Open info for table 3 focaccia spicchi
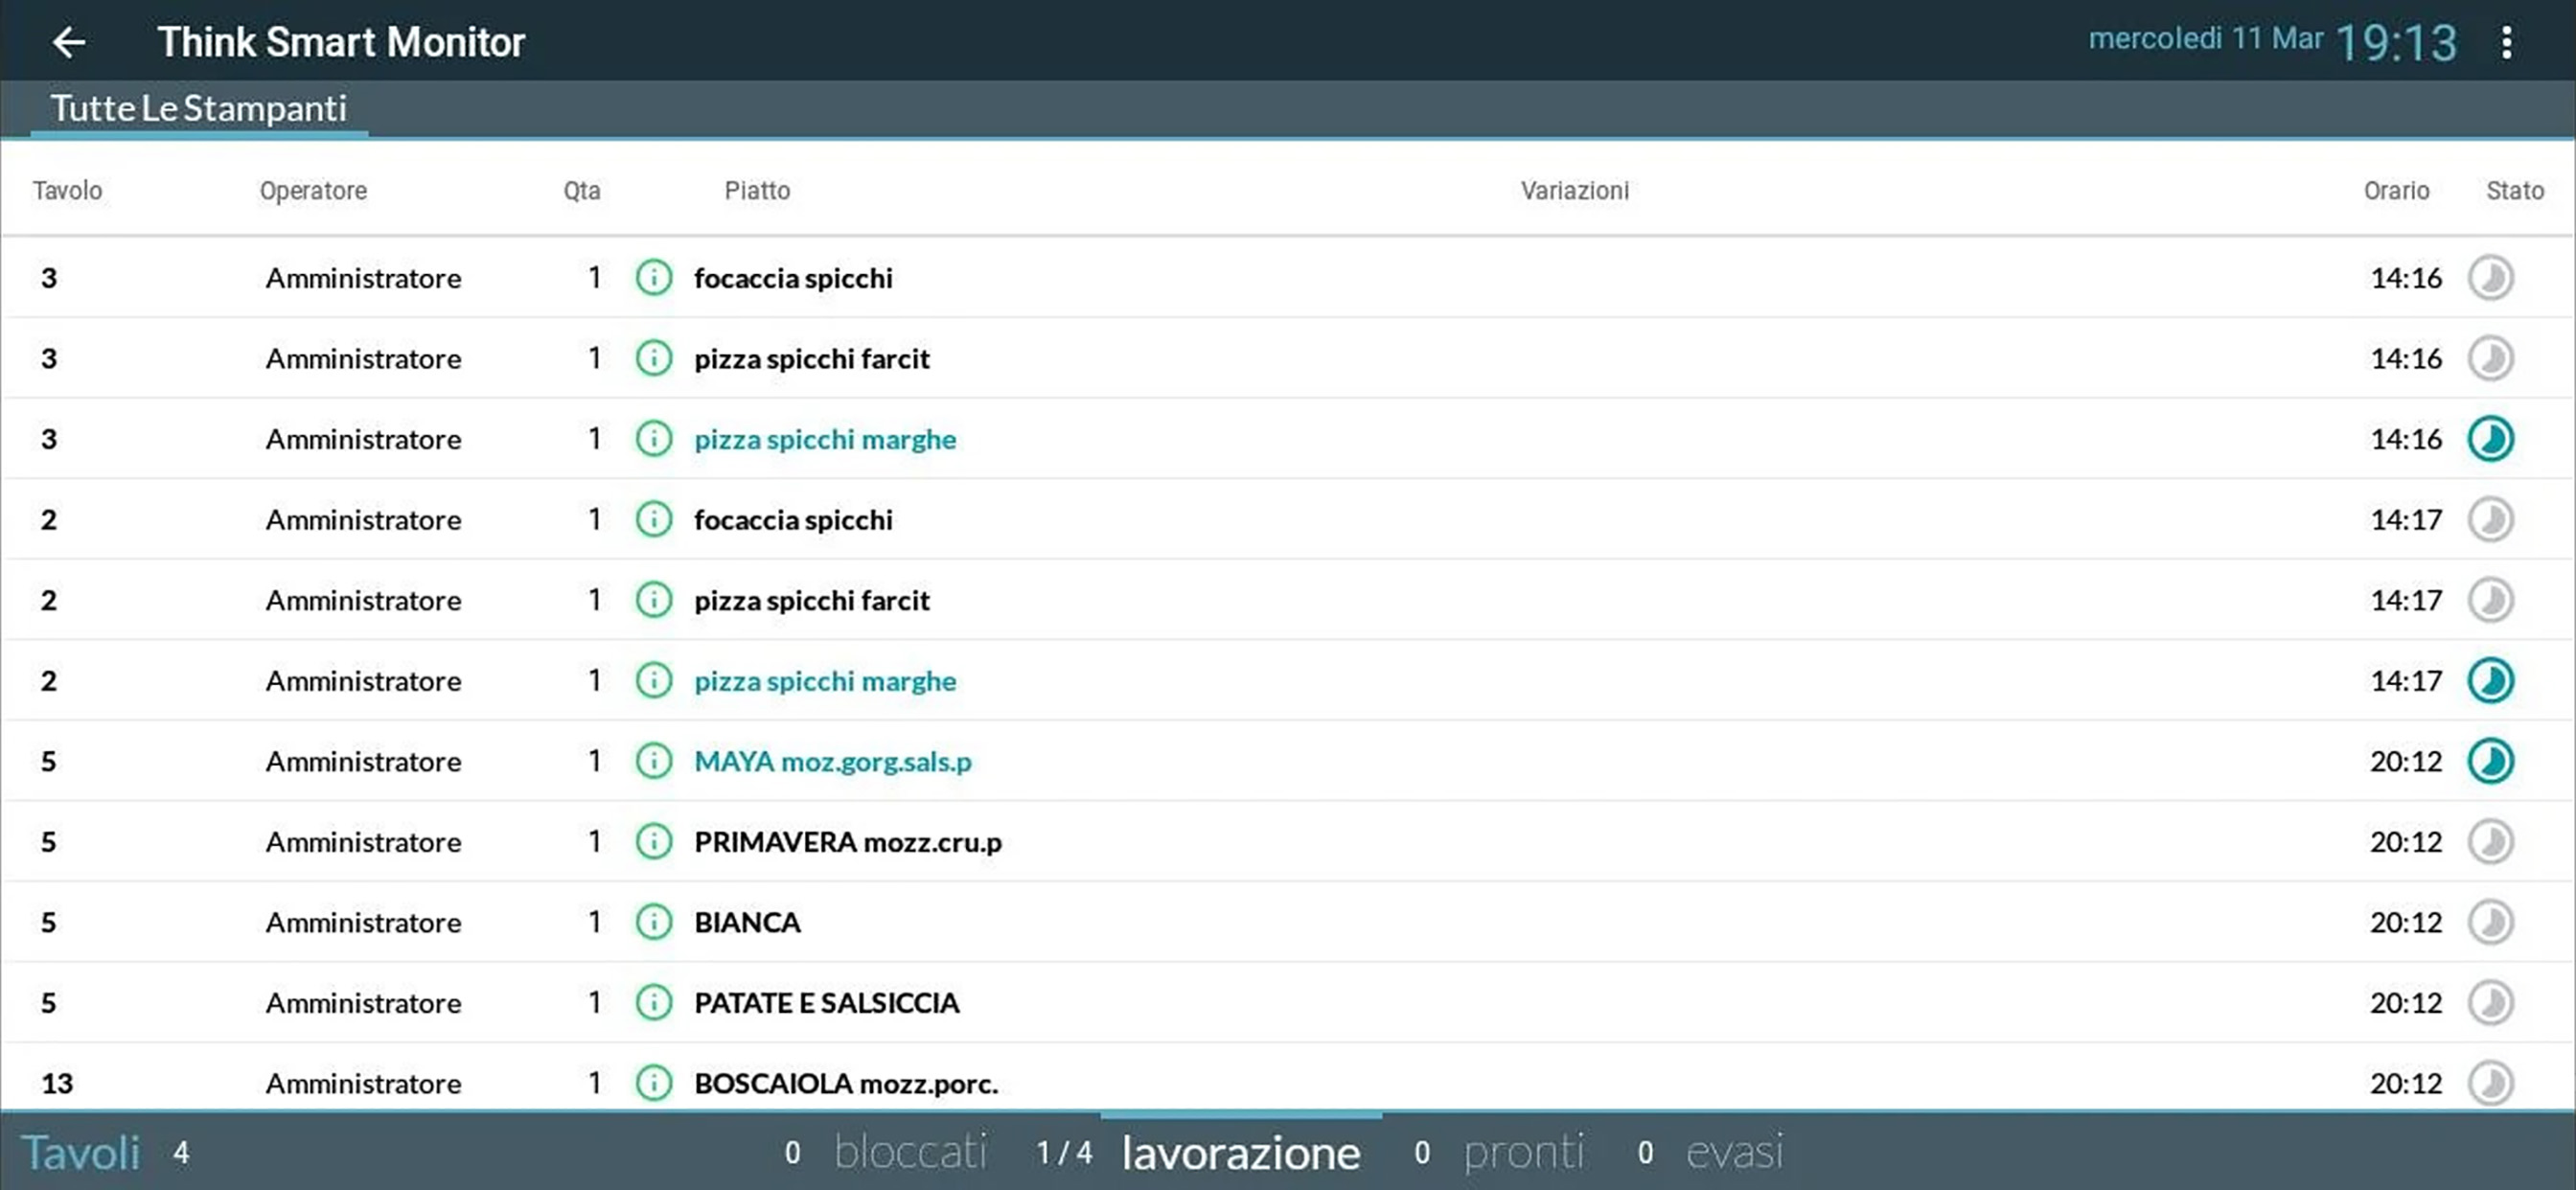Image resolution: width=2576 pixels, height=1190 pixels. 653,278
